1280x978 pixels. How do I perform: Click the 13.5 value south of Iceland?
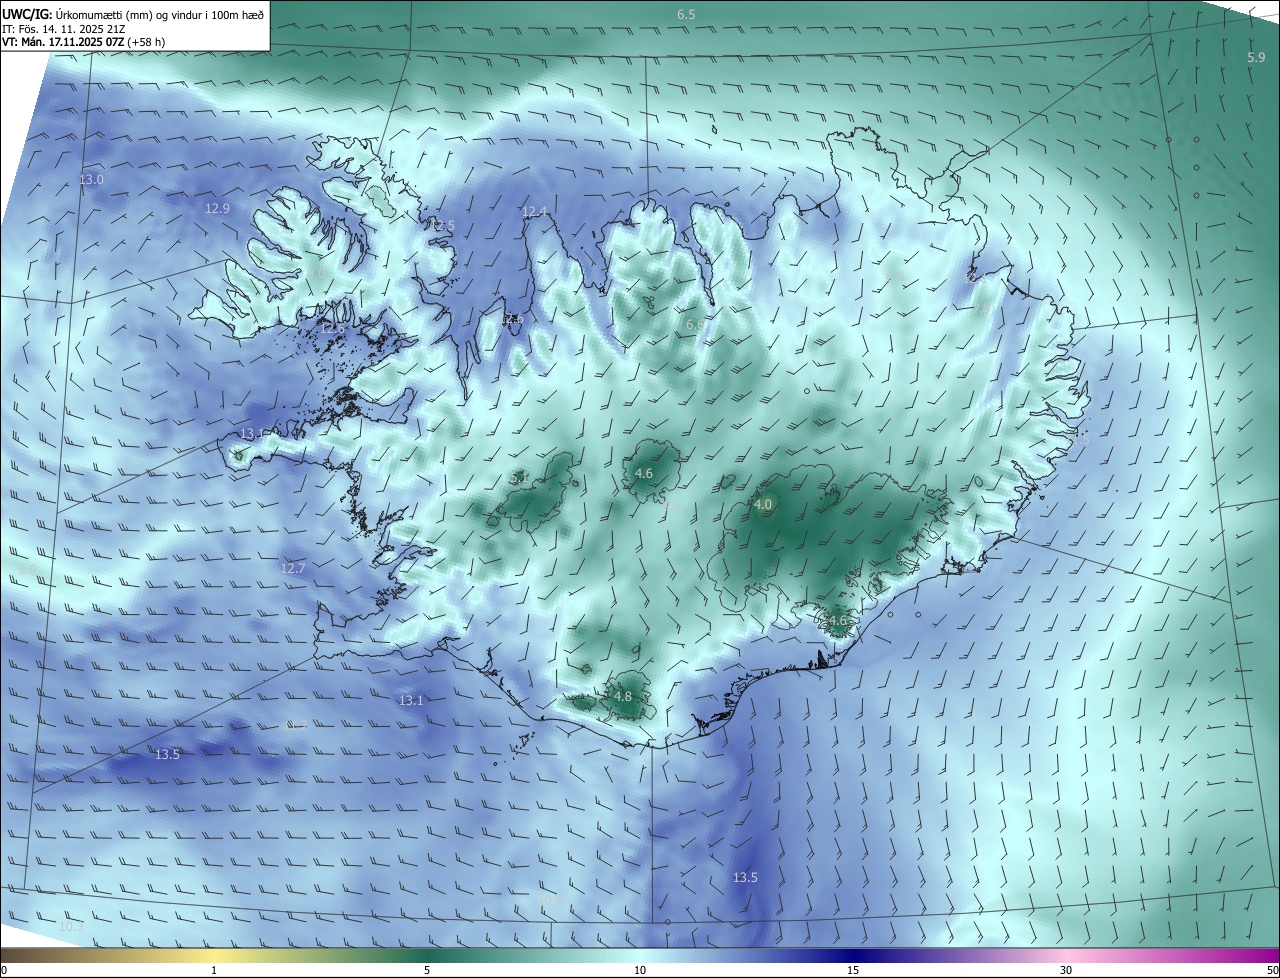tap(745, 878)
